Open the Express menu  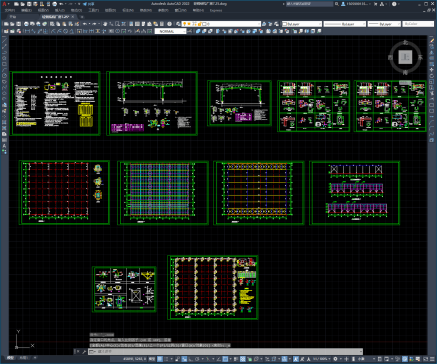pos(216,10)
